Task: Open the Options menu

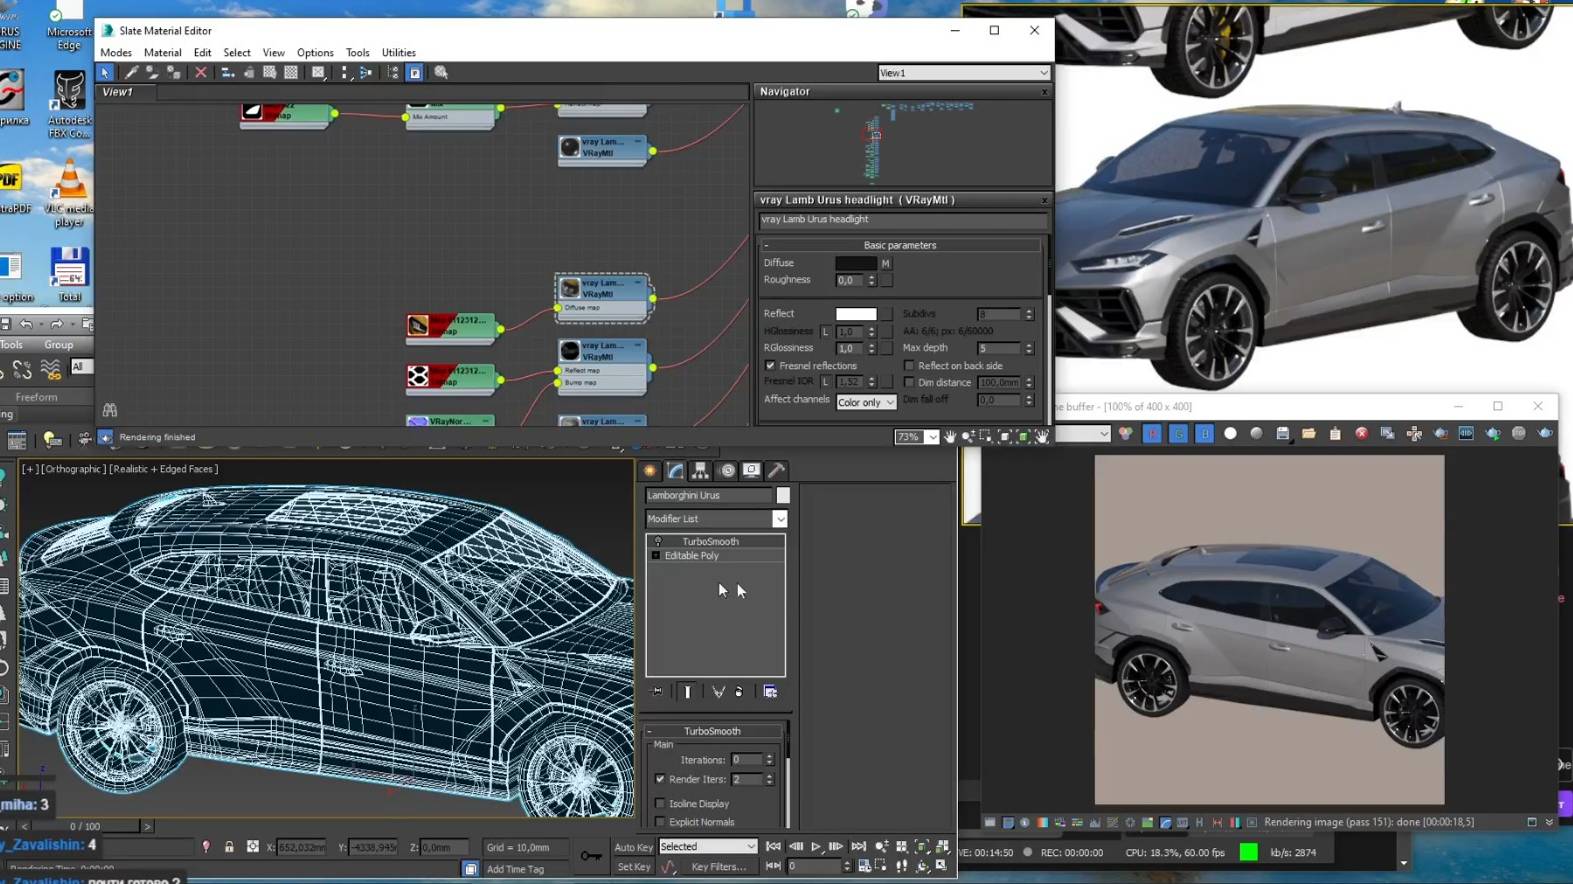Action: point(315,53)
